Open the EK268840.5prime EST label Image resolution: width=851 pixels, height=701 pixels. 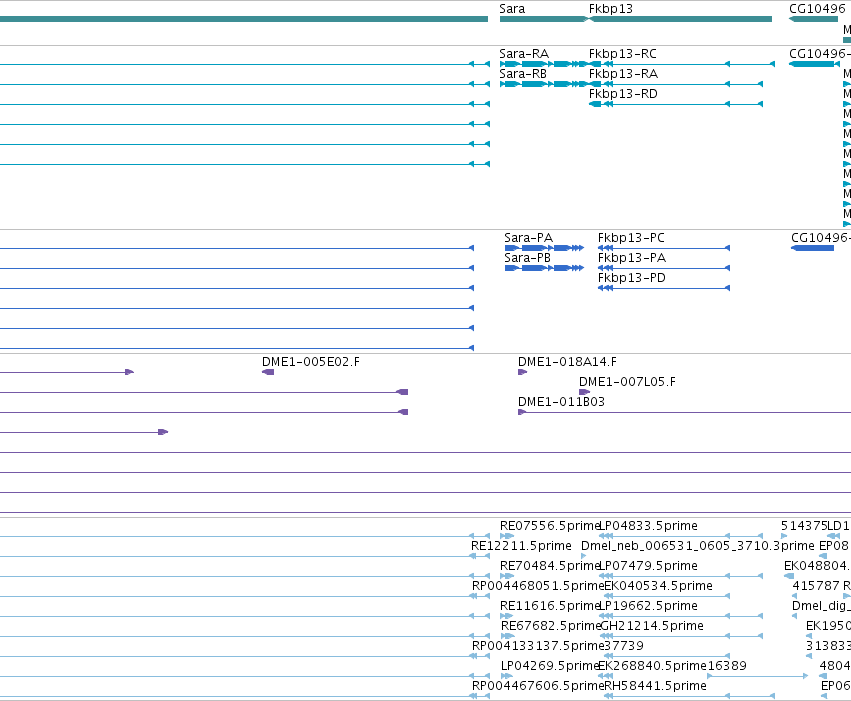point(652,666)
